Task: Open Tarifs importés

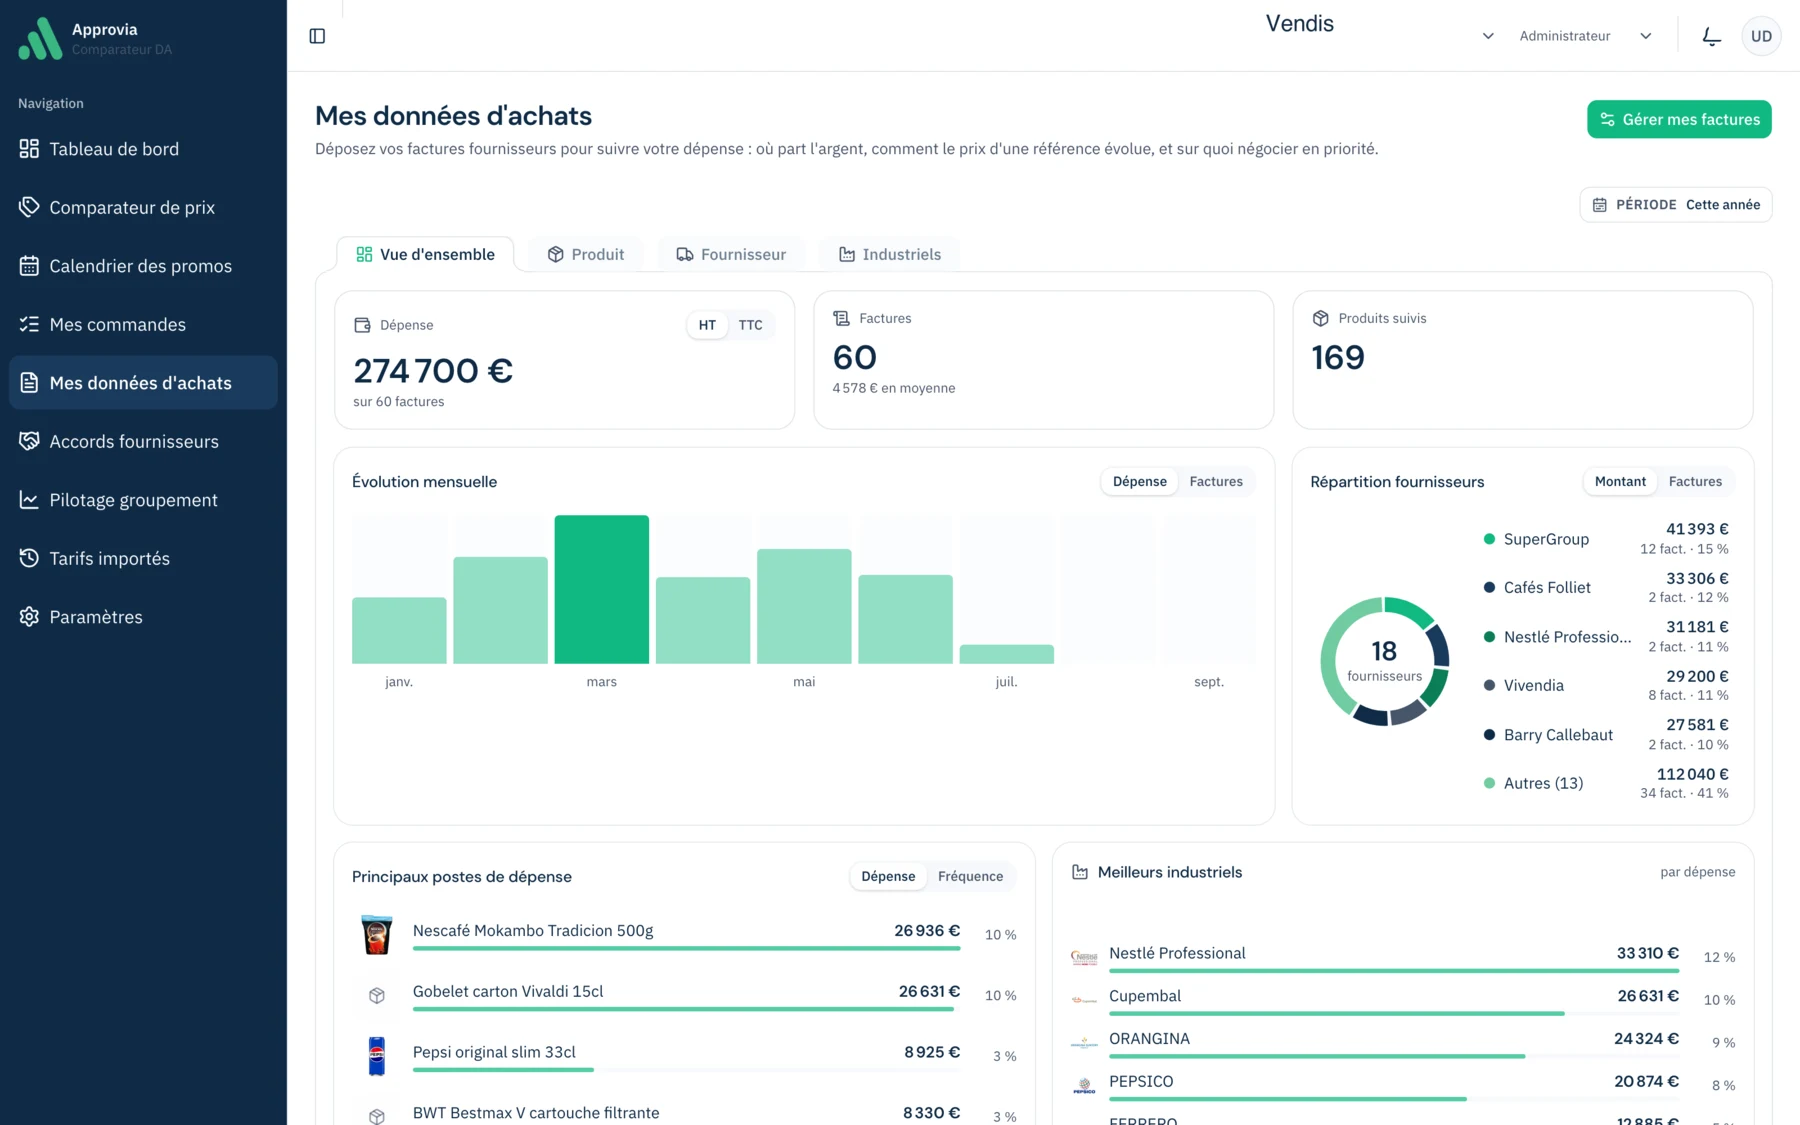Action: point(143,558)
